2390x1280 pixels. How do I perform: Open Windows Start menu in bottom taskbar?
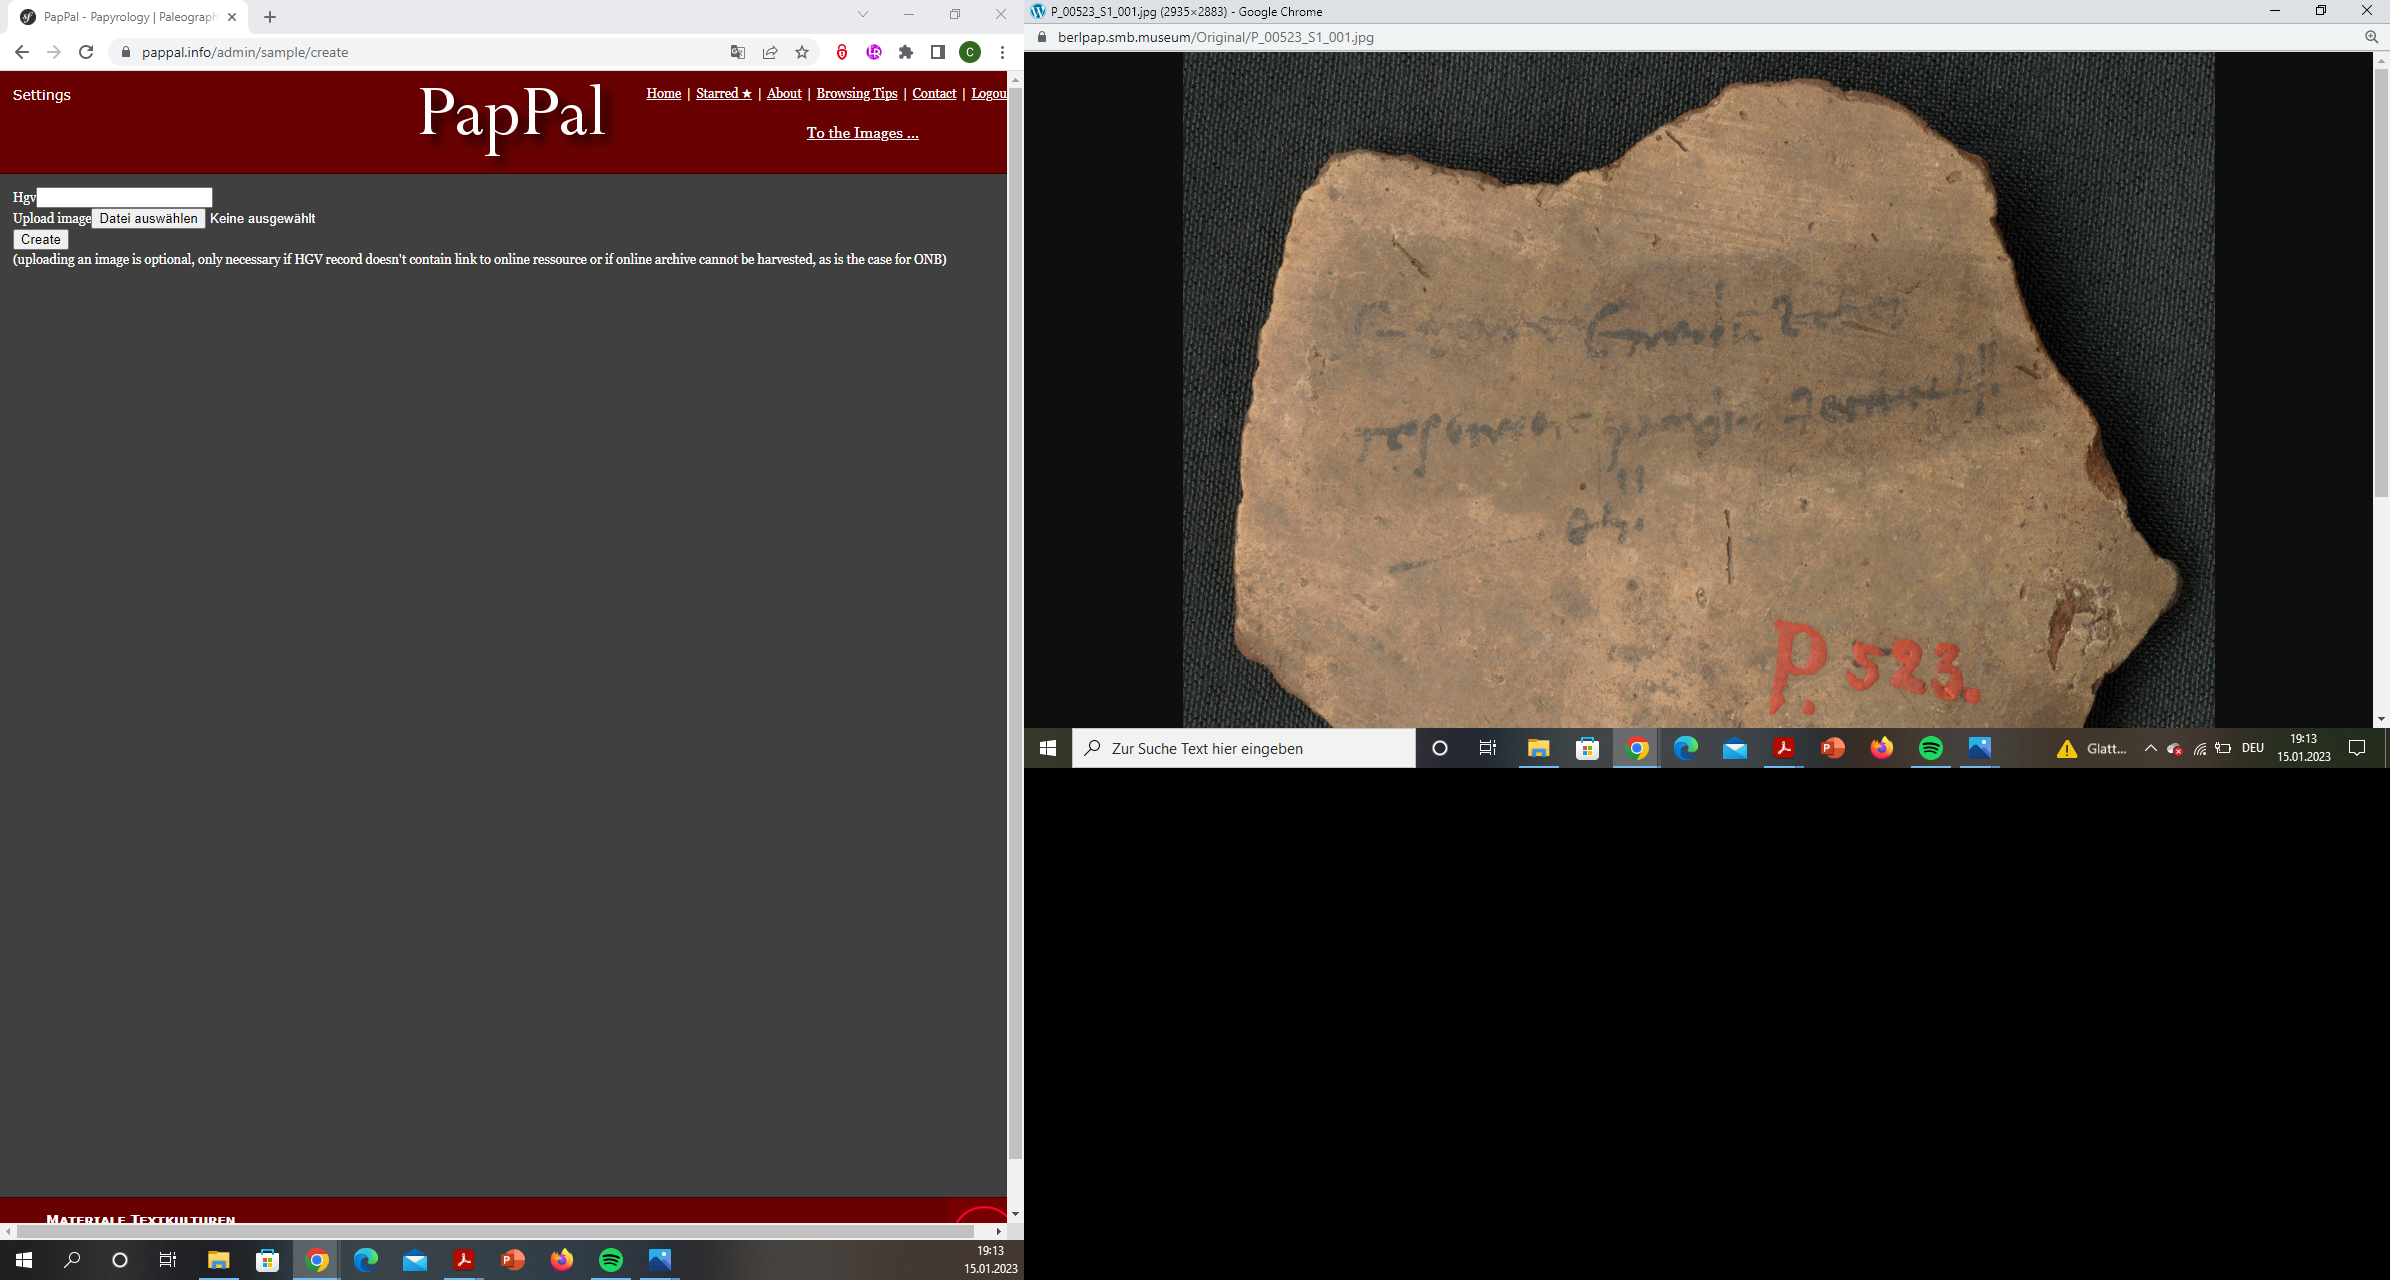click(24, 1260)
